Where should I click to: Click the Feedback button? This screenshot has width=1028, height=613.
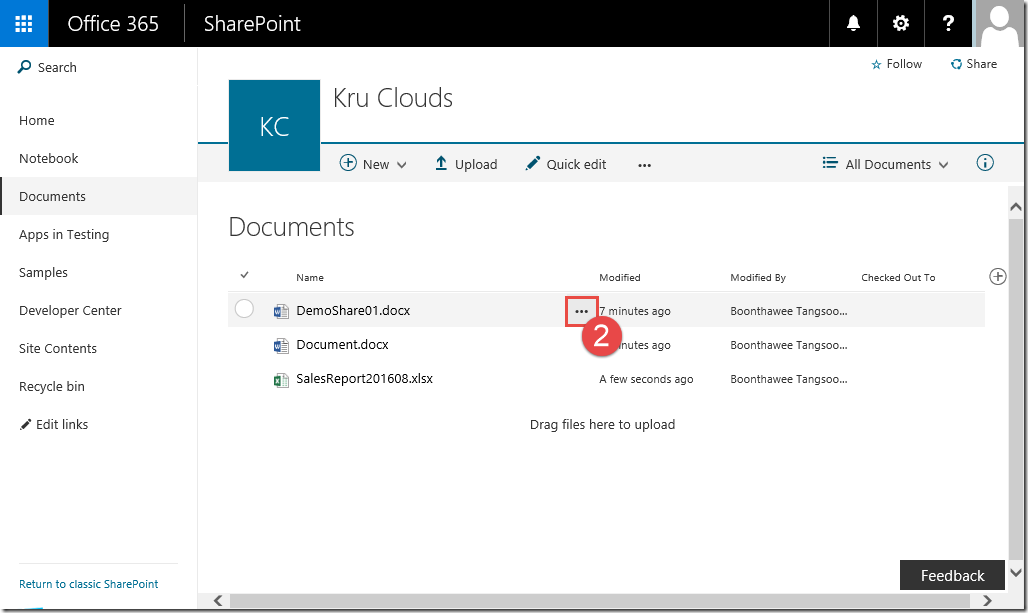tap(952, 575)
